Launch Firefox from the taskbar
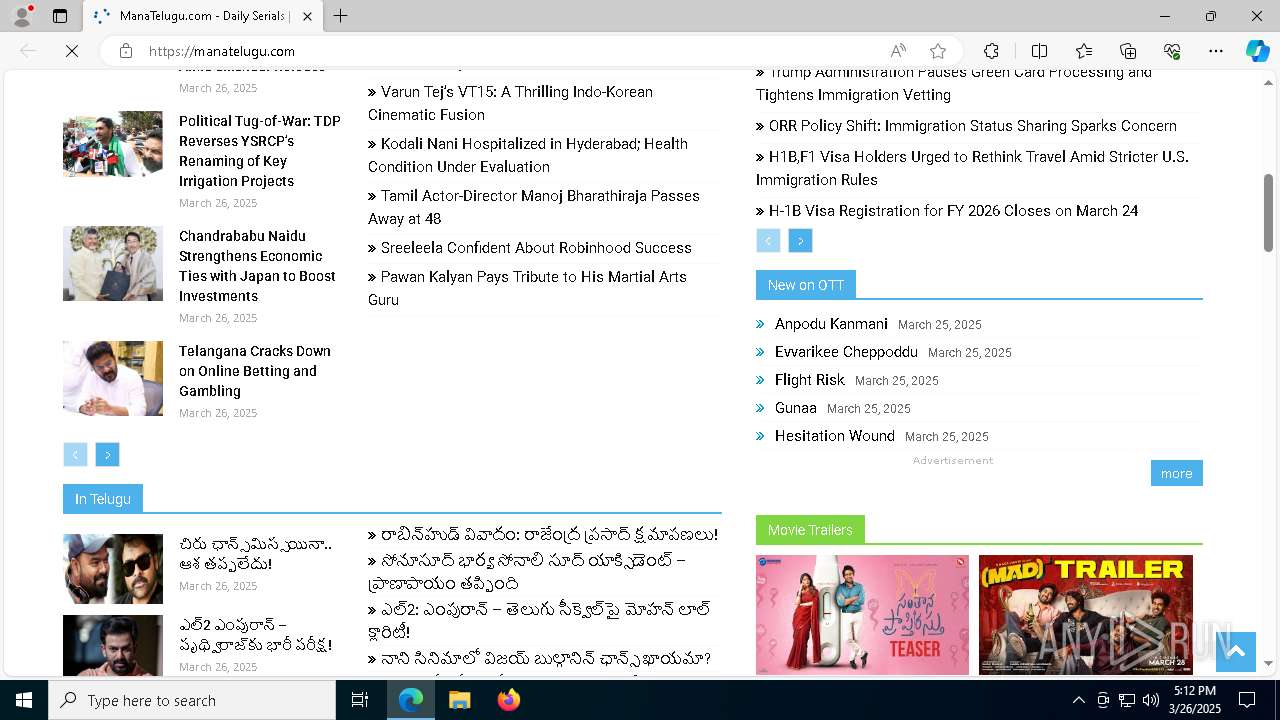This screenshot has width=1280, height=720. 508,700
